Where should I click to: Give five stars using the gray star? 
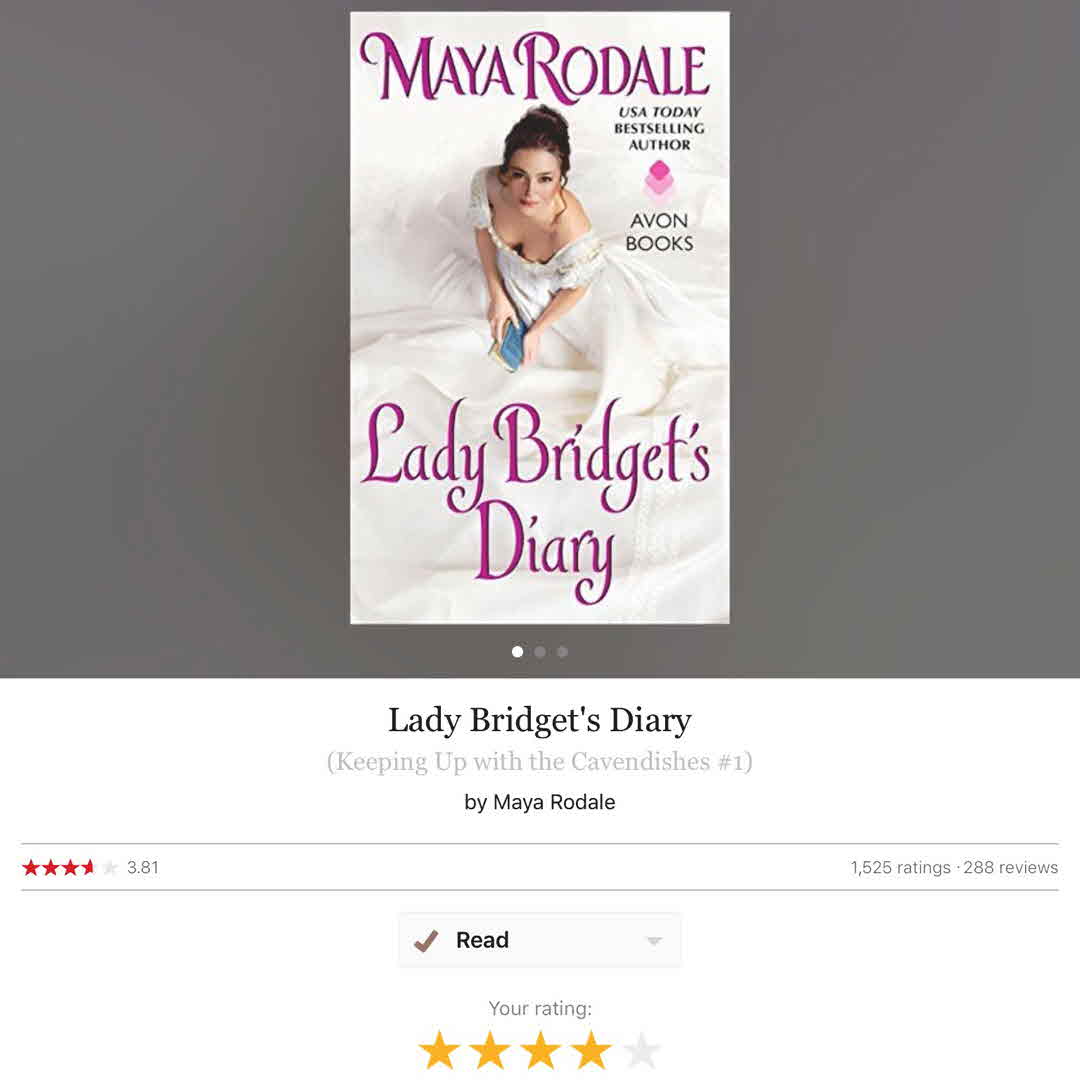[641, 1050]
